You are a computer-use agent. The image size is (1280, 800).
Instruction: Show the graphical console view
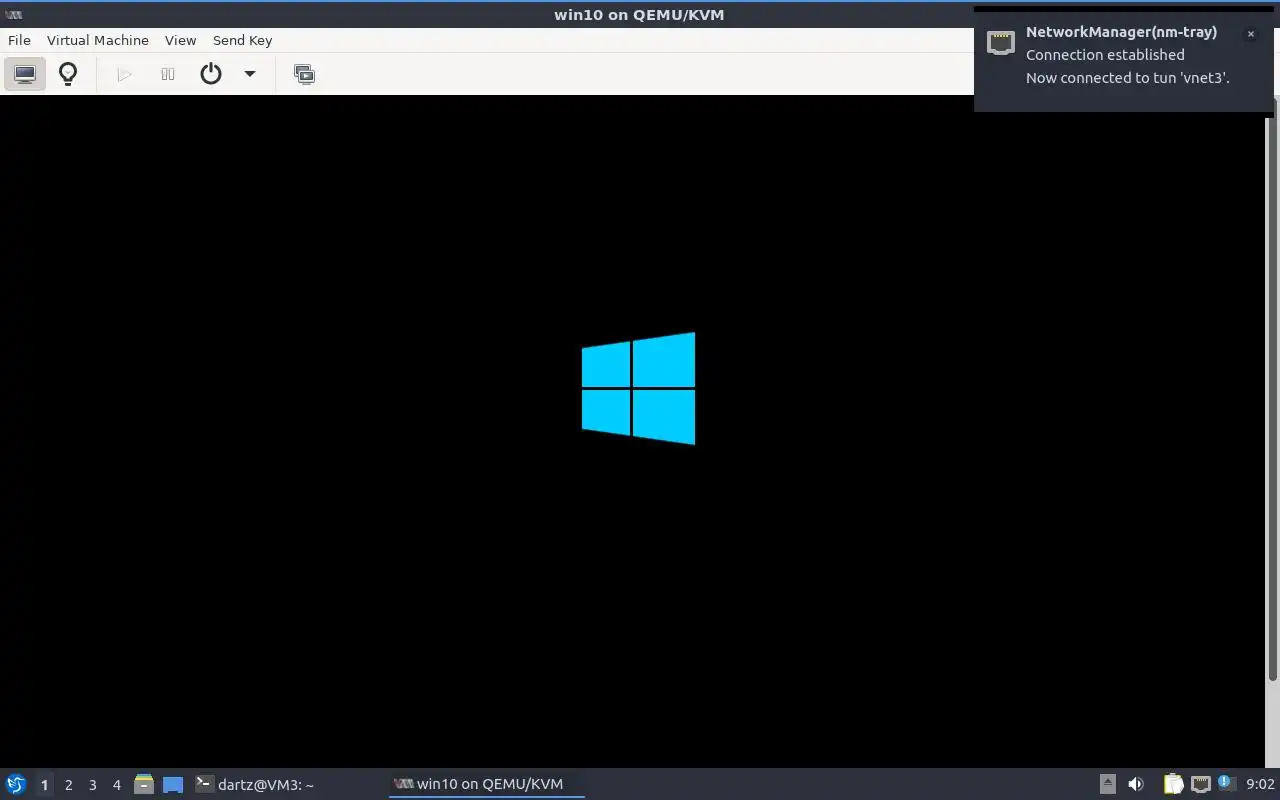pyautogui.click(x=25, y=74)
